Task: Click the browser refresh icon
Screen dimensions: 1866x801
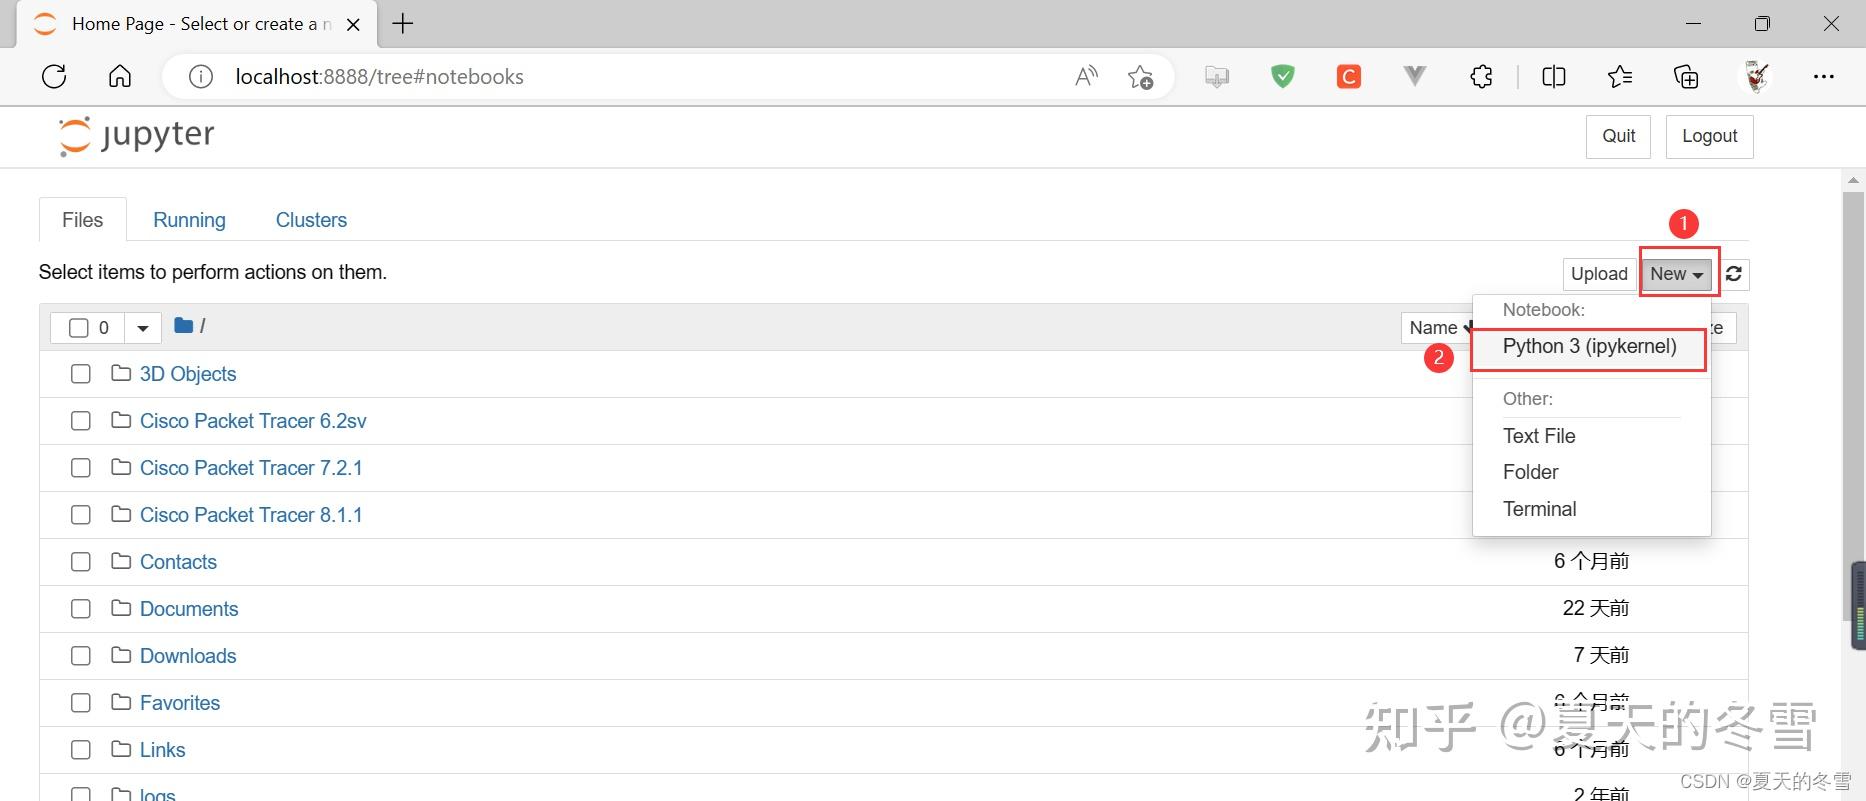Action: coord(54,77)
